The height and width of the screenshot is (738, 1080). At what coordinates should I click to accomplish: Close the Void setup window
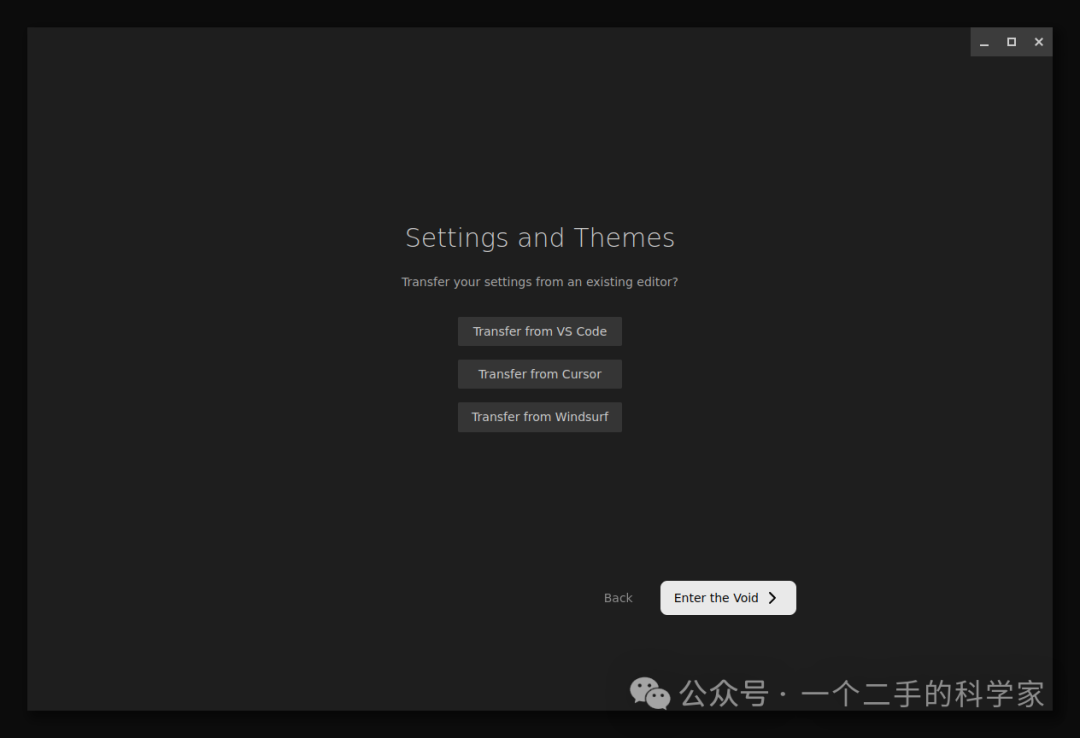[1039, 42]
